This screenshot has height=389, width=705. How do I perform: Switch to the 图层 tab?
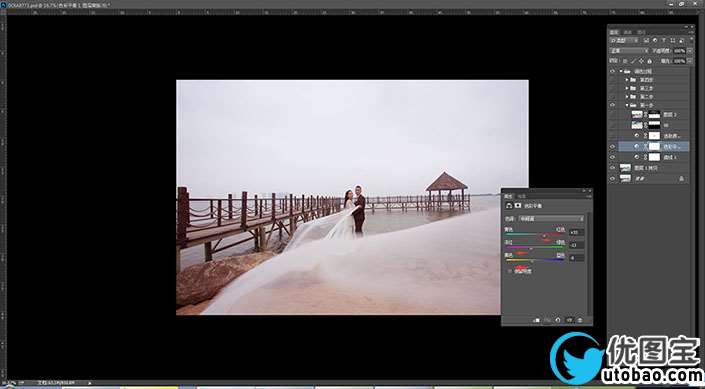pyautogui.click(x=615, y=32)
